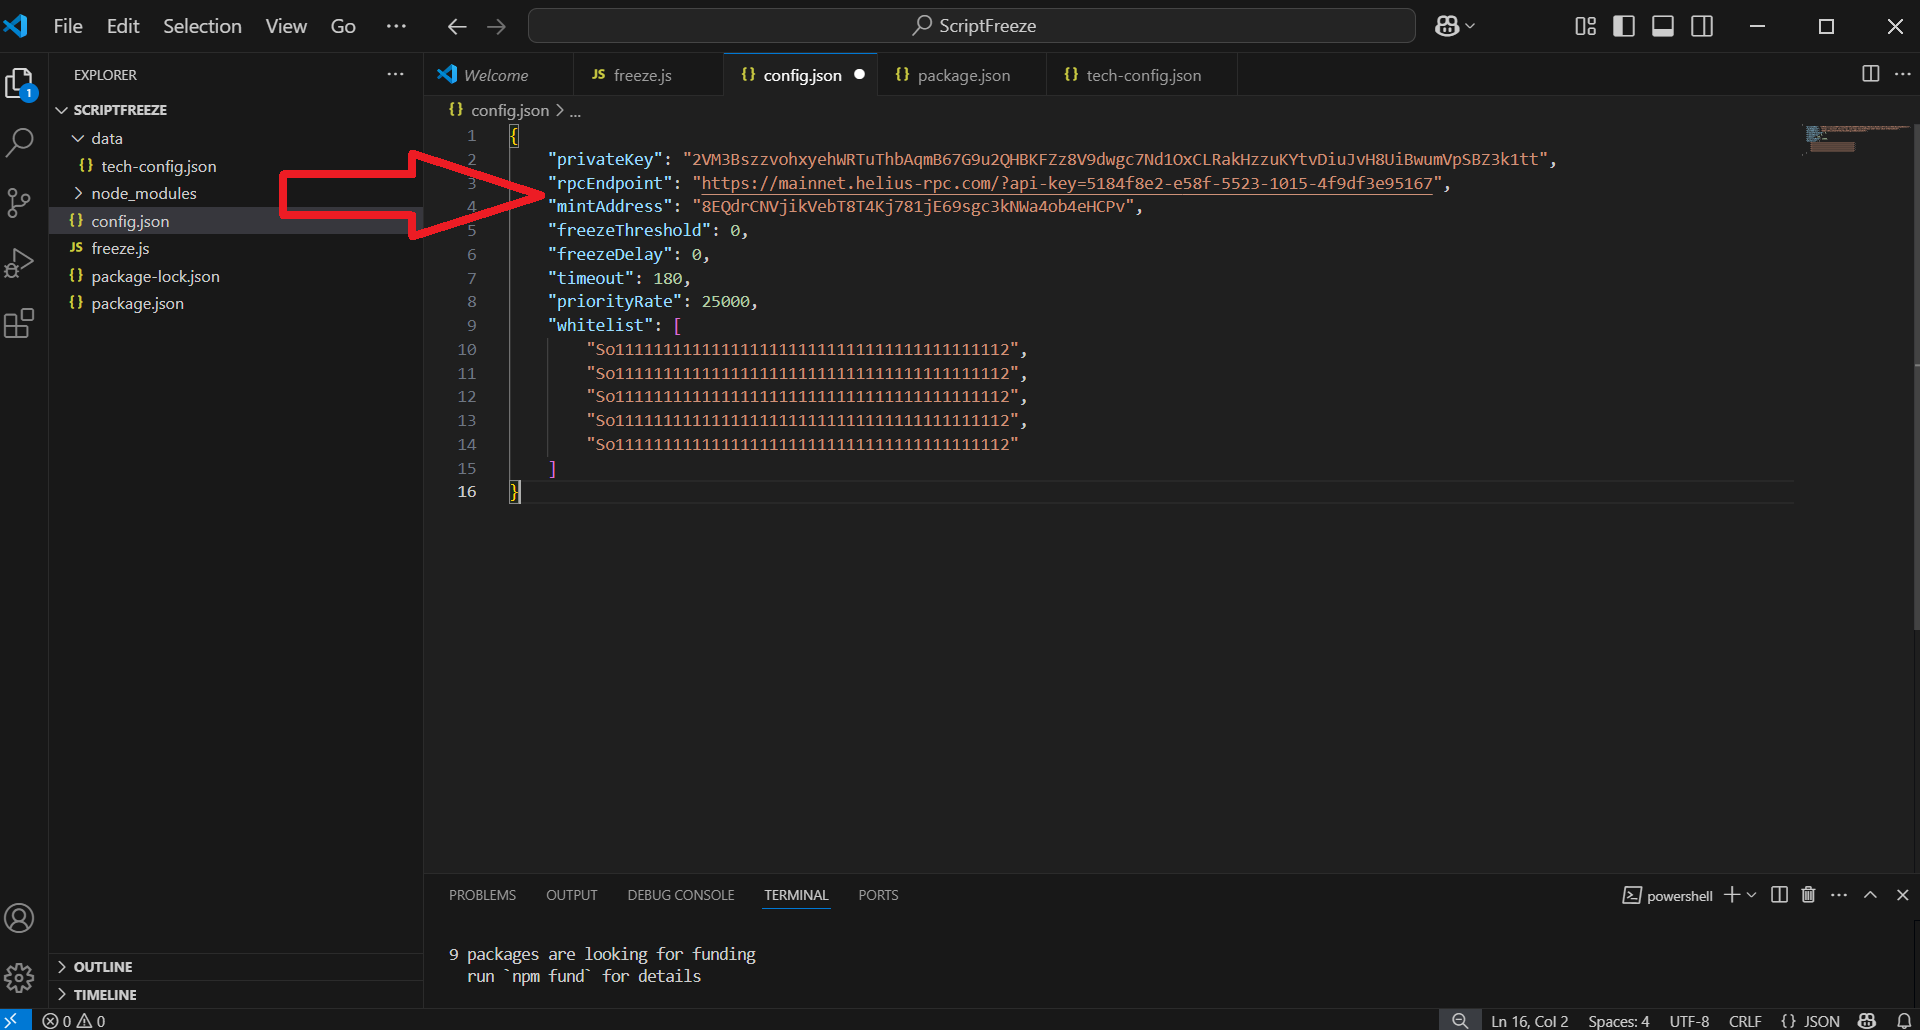Image resolution: width=1920 pixels, height=1030 pixels.
Task: Toggle the bottom panel visibility
Action: tap(1663, 26)
